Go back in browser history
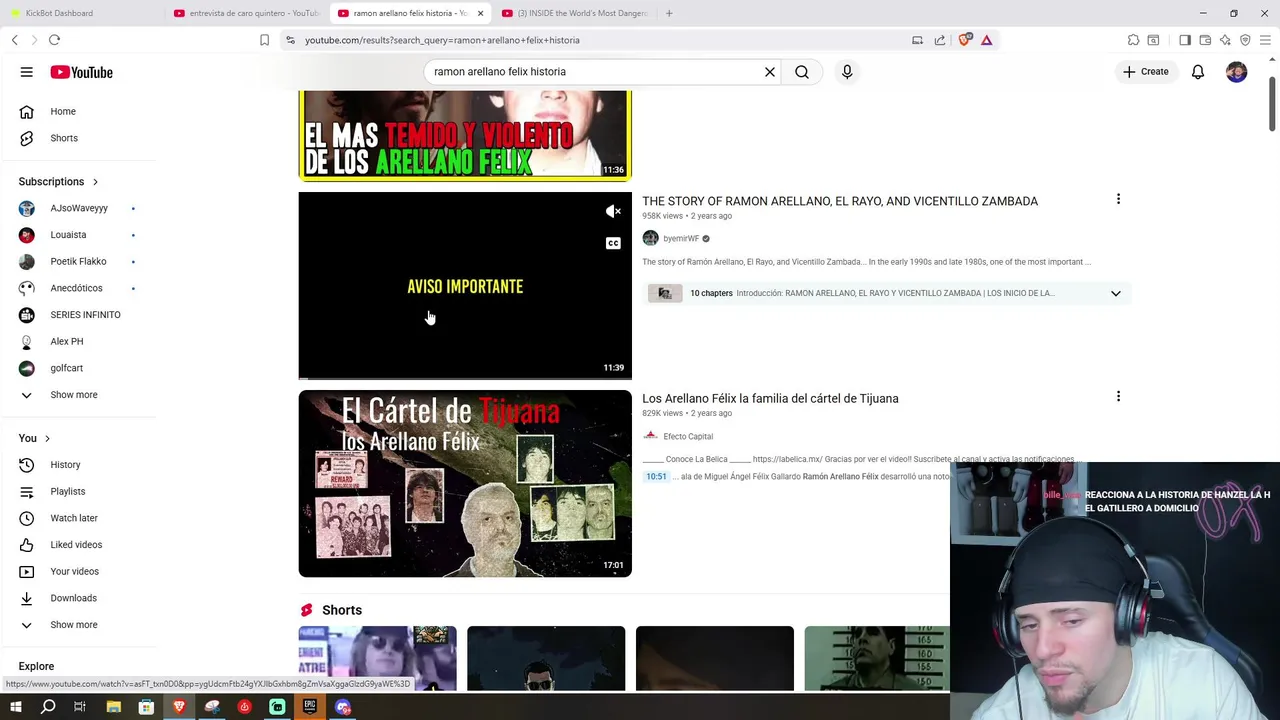The width and height of the screenshot is (1280, 720). click(14, 40)
